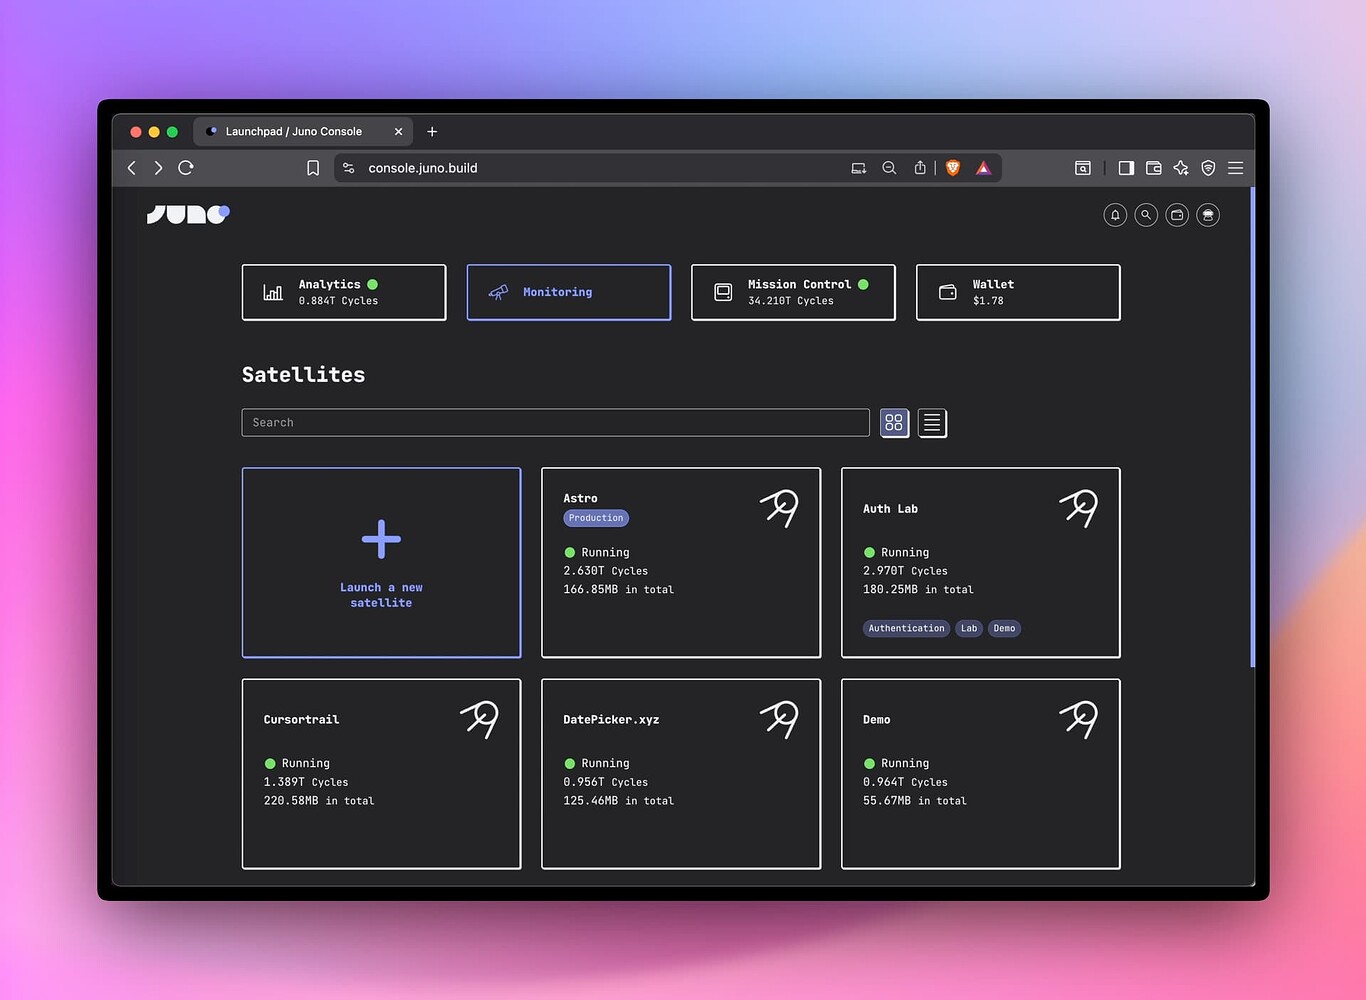The width and height of the screenshot is (1366, 1000).
Task: Open Brave VPN shield icon
Action: (x=1208, y=168)
